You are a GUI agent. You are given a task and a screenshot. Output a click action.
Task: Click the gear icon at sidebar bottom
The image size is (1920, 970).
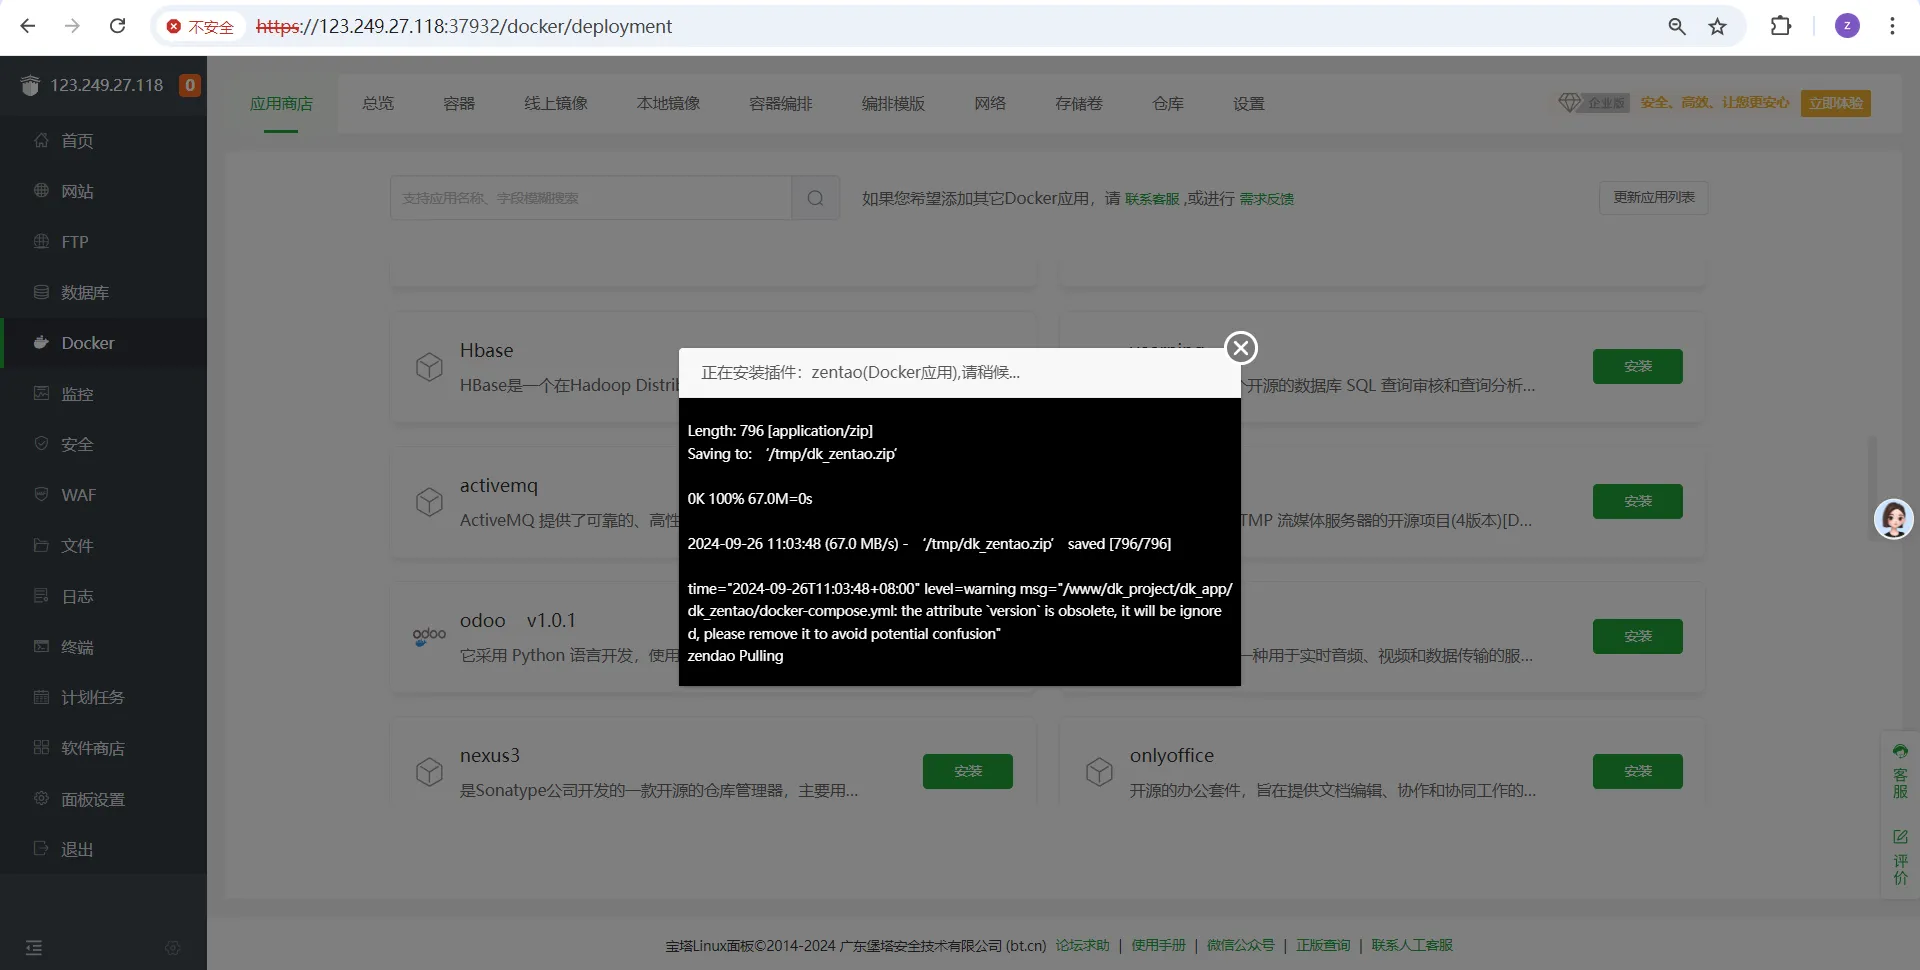pos(173,947)
